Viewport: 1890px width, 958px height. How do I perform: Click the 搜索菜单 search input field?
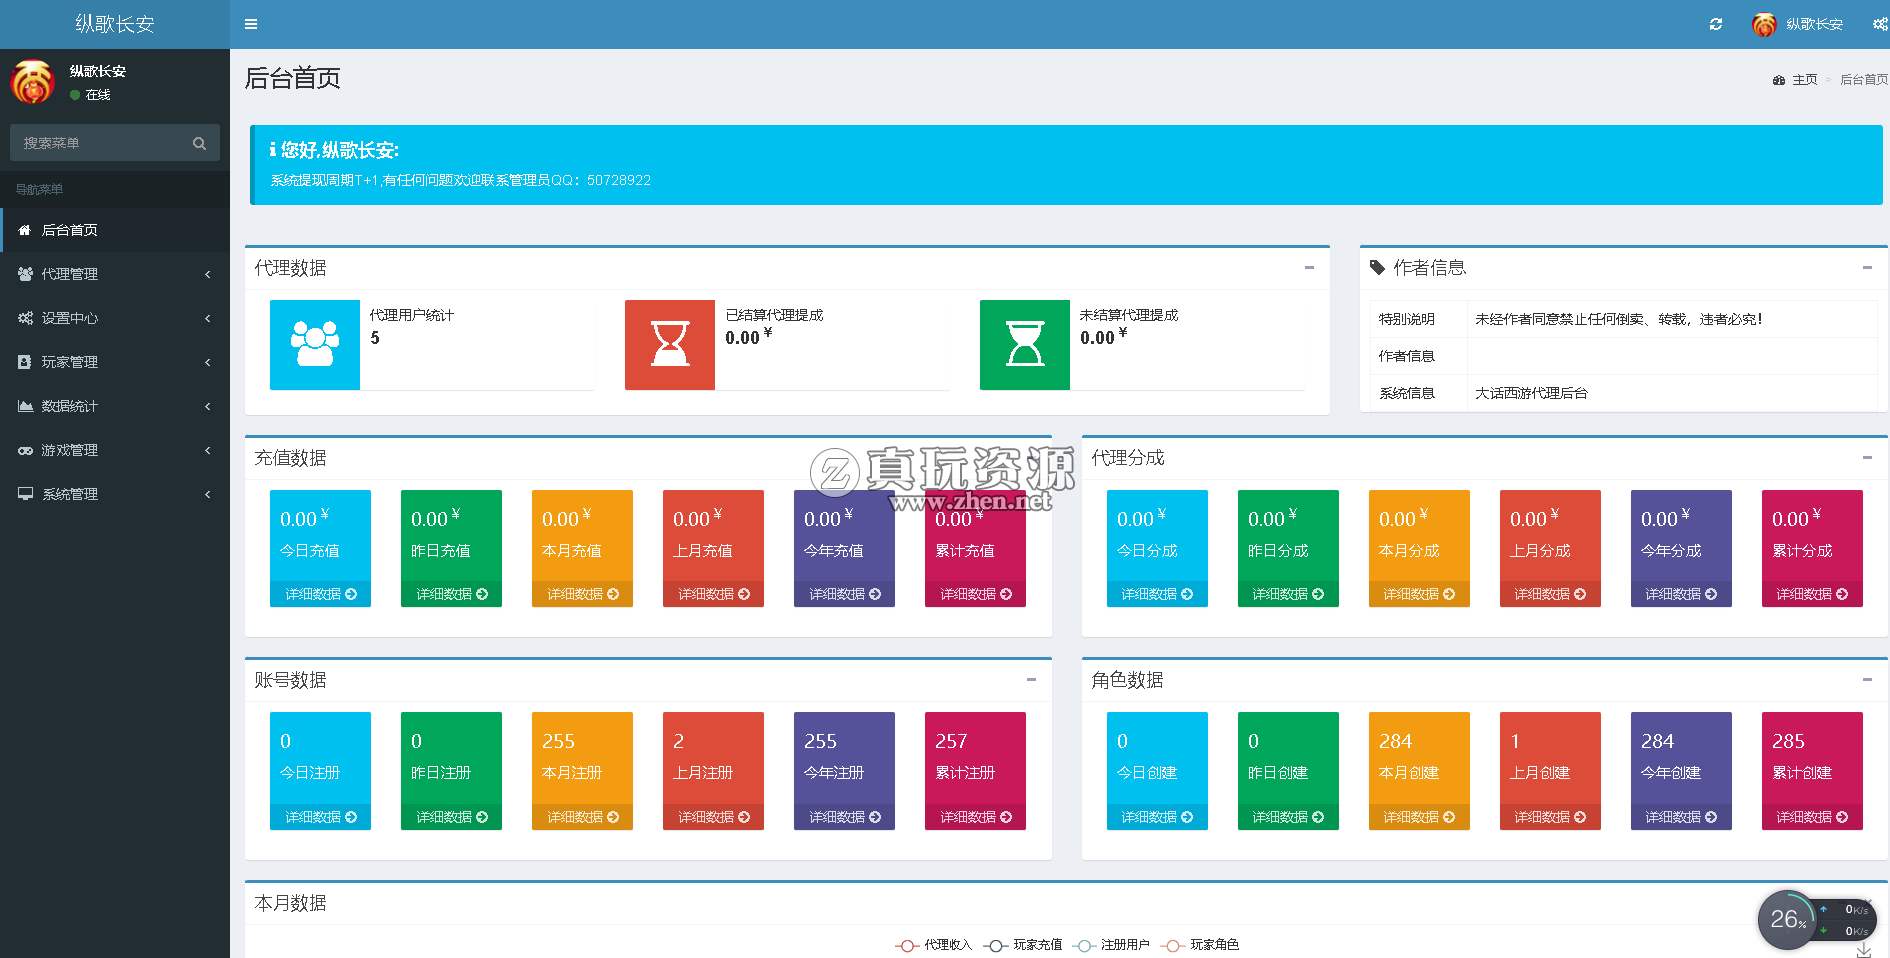[100, 143]
